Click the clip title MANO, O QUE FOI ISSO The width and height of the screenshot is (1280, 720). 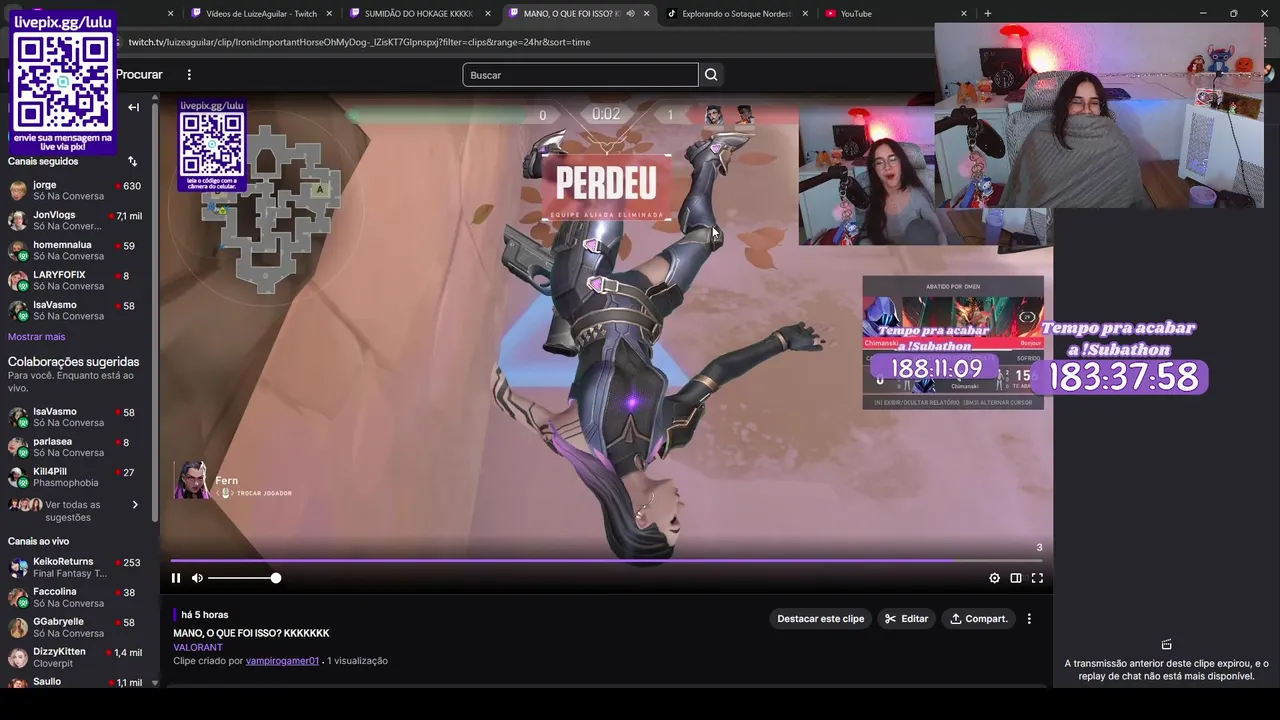[251, 633]
